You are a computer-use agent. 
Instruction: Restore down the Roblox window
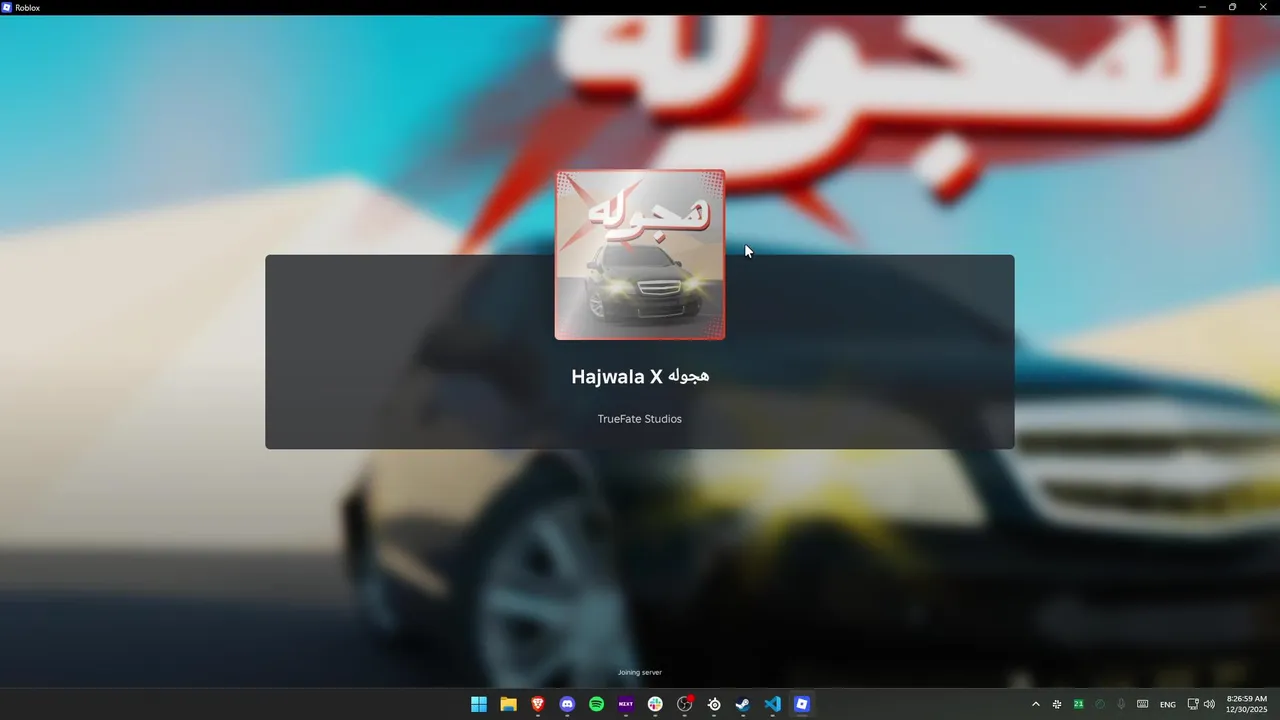[x=1233, y=7]
